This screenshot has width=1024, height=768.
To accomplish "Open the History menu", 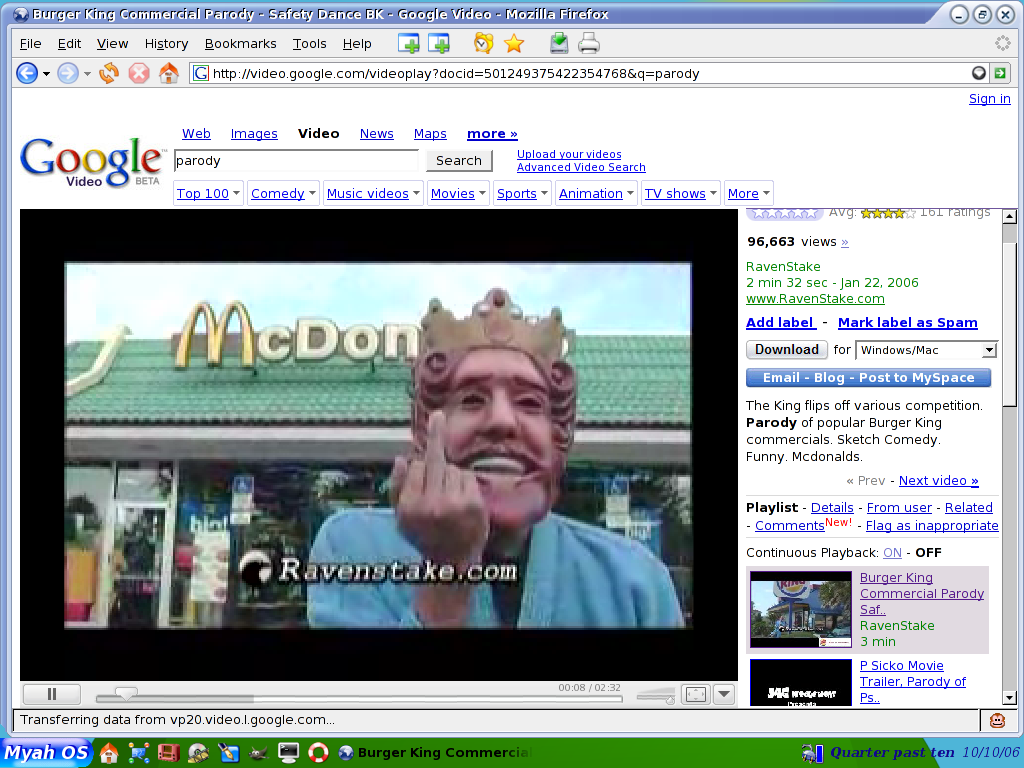I will (x=167, y=44).
